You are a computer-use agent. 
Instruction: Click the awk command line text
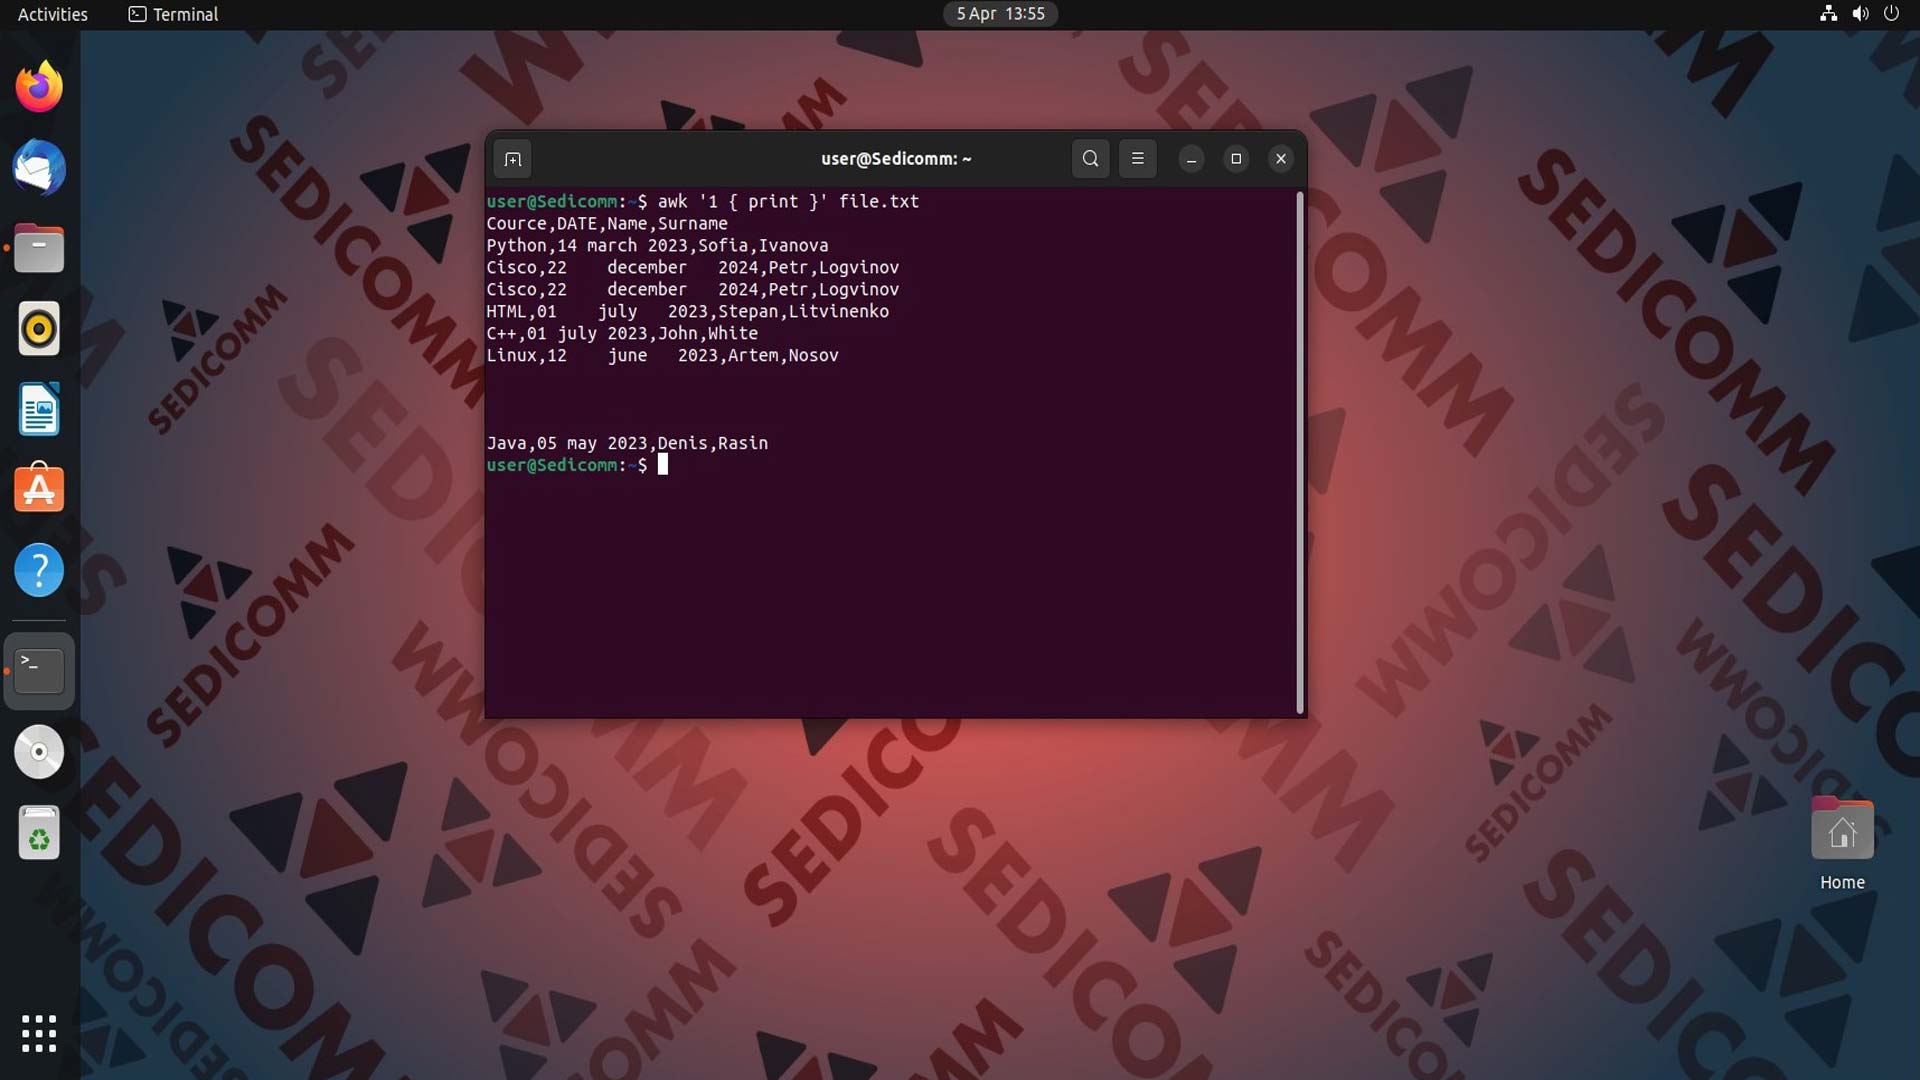tap(788, 201)
